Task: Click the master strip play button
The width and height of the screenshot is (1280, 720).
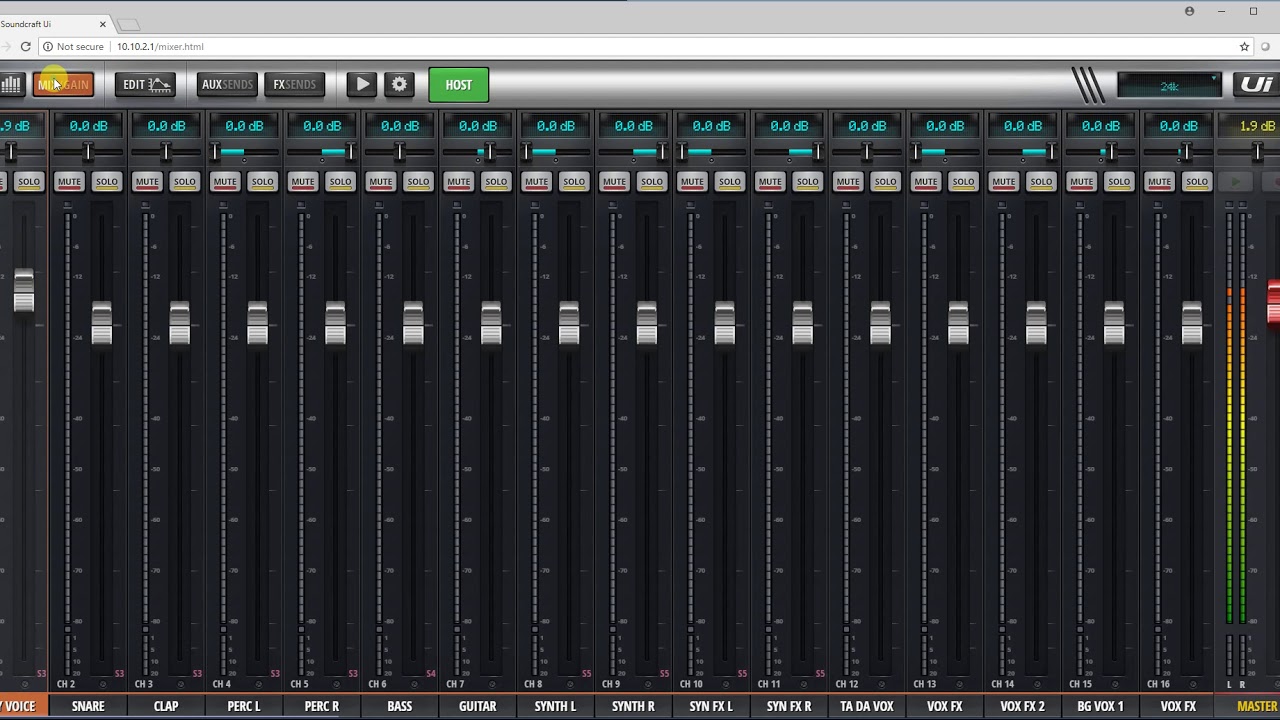Action: (x=1236, y=182)
